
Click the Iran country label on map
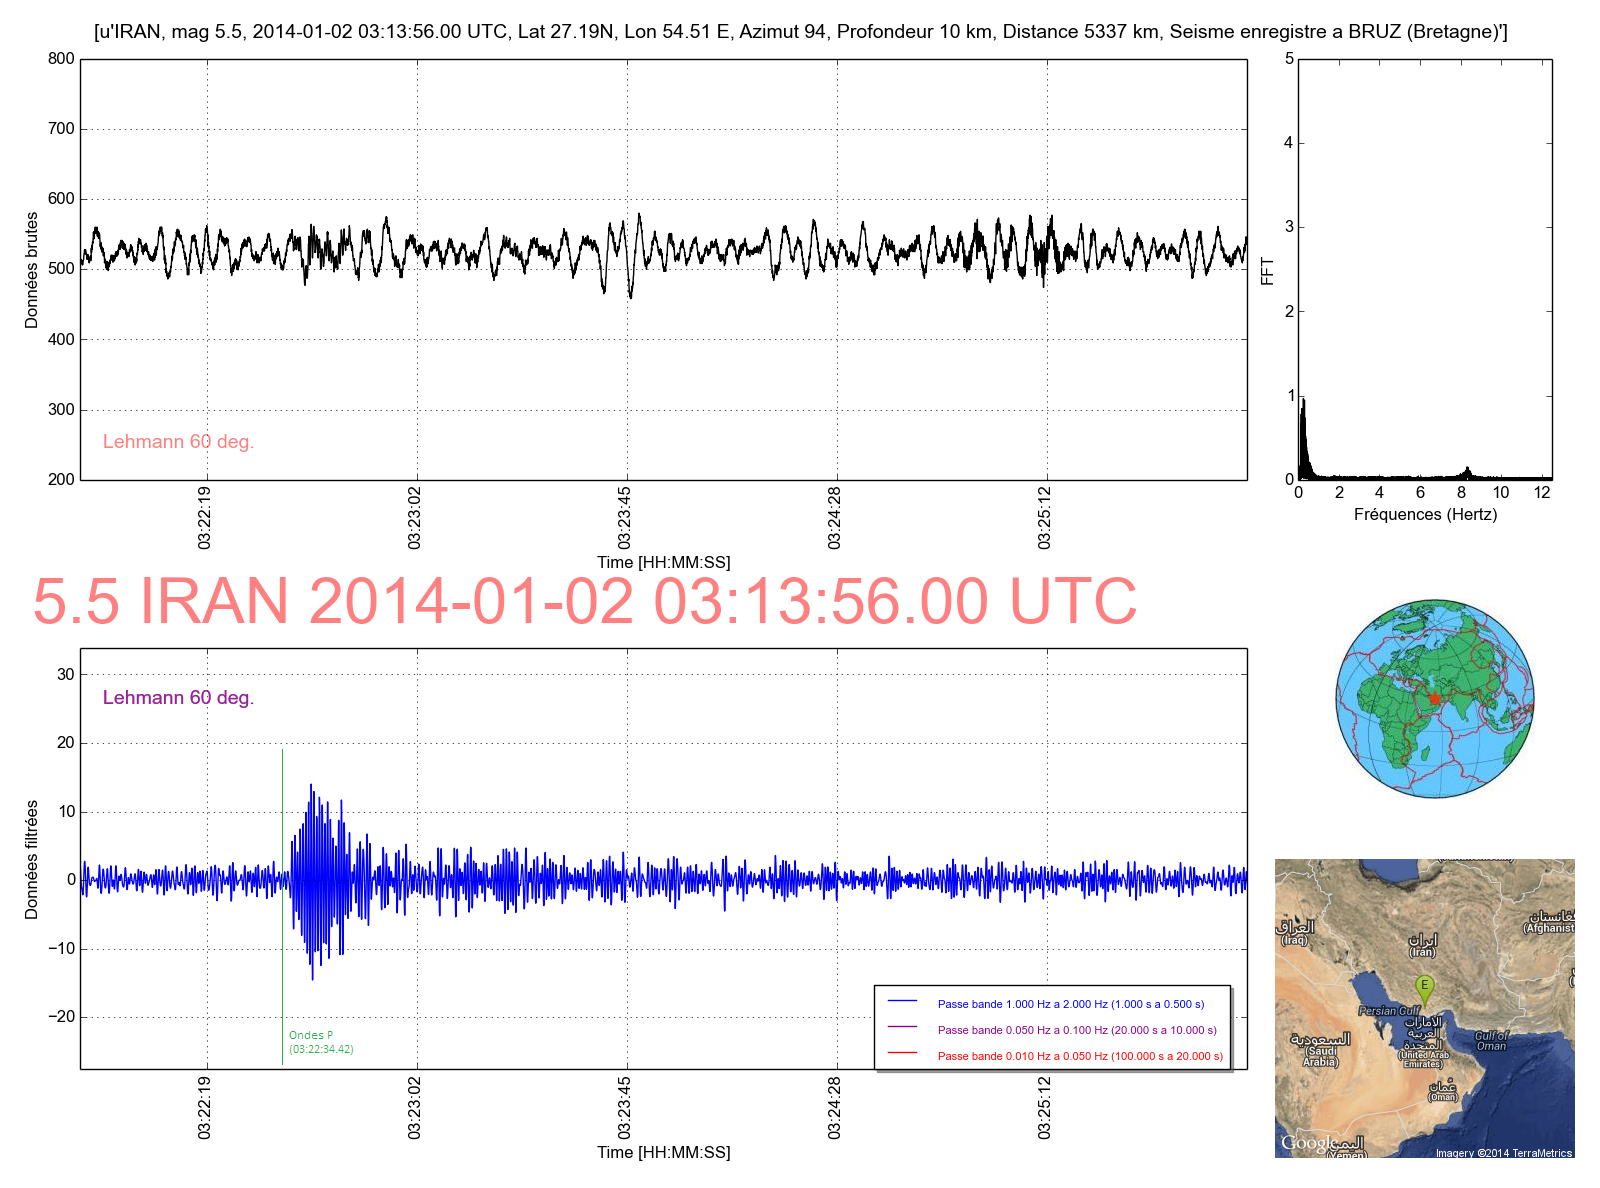[x=1422, y=946]
